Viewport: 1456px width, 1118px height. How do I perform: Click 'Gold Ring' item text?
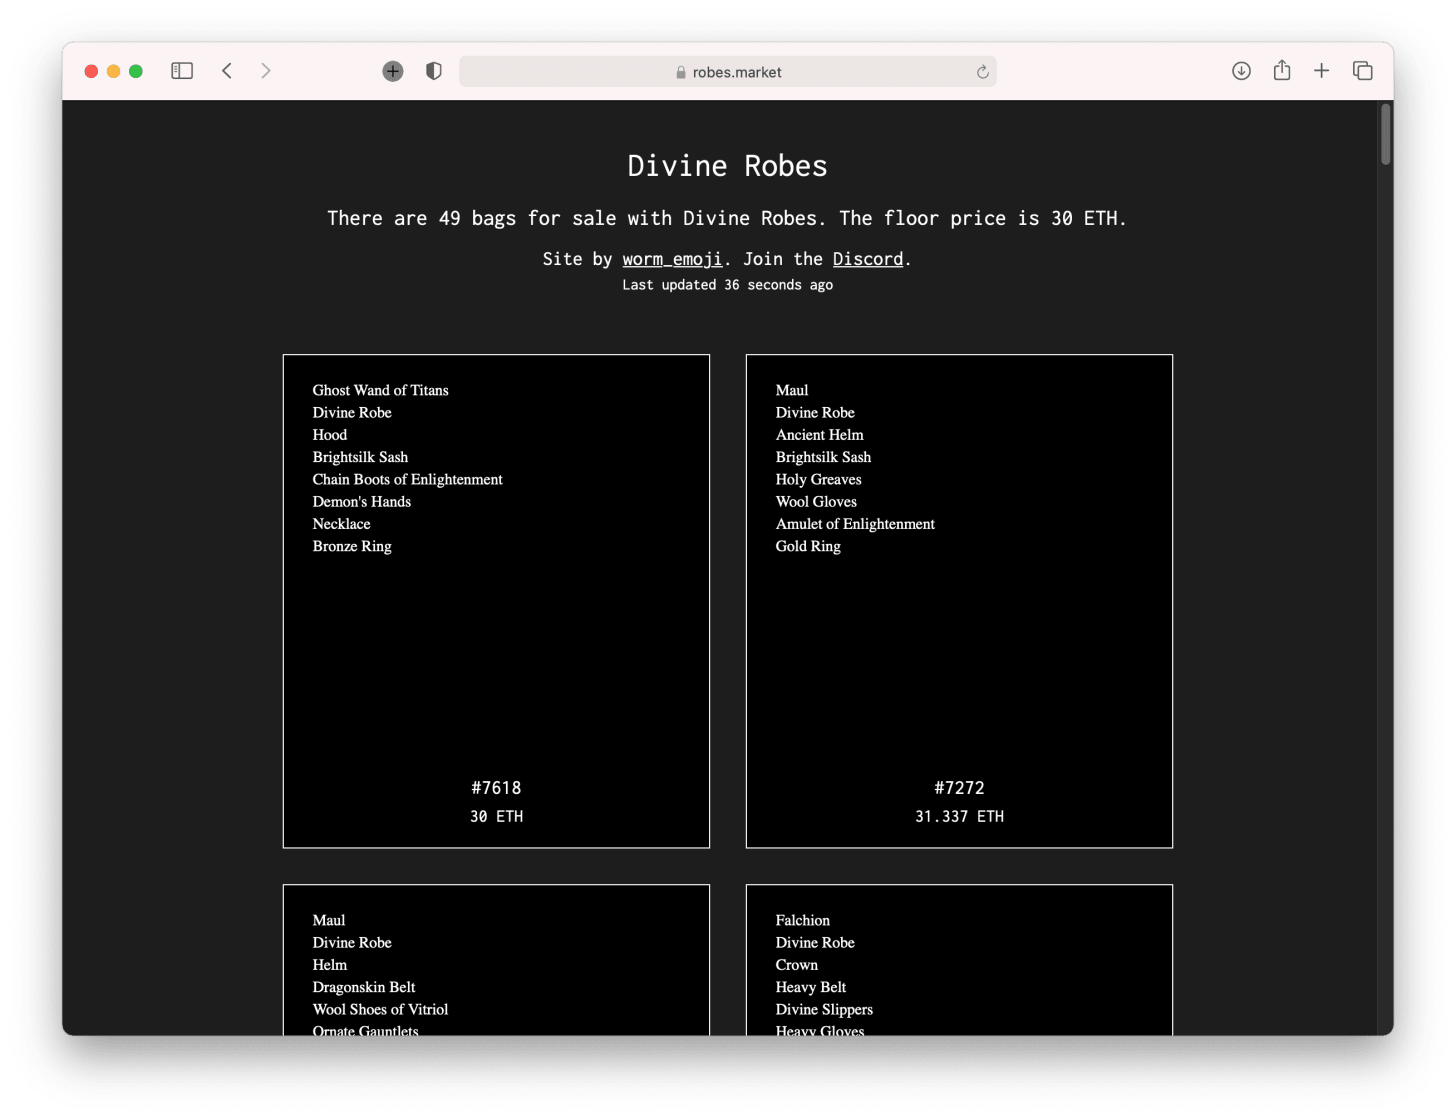coord(808,546)
